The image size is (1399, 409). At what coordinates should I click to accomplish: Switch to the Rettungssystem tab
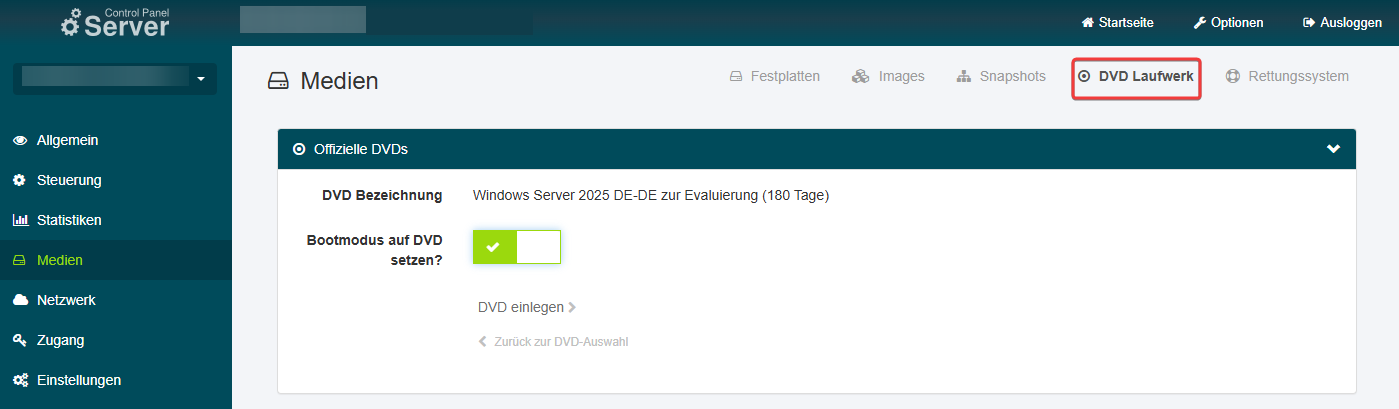click(x=1287, y=76)
